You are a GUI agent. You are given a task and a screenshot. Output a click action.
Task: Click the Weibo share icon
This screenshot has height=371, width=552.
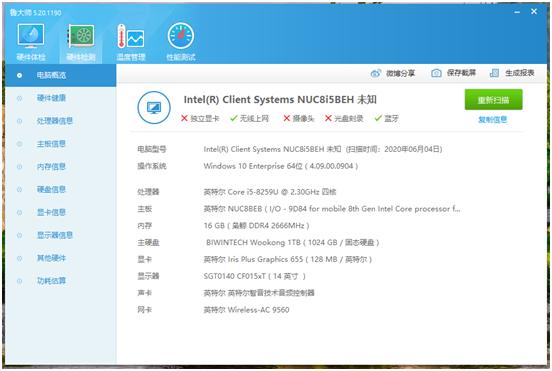376,73
